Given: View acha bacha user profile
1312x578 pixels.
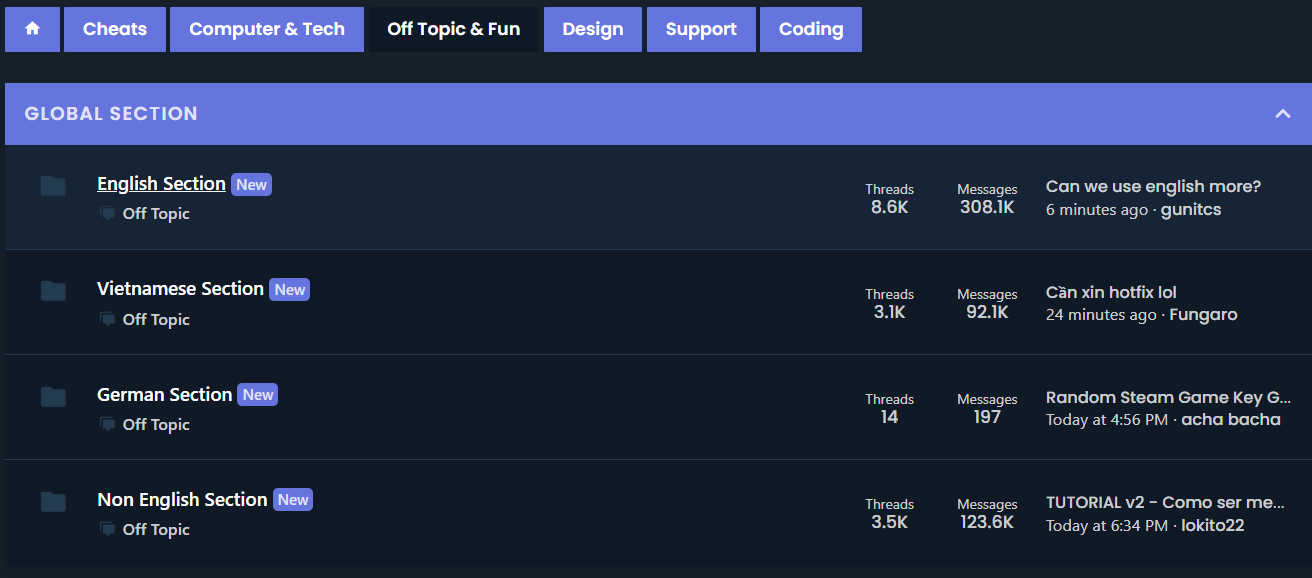Looking at the screenshot, I should tap(1231, 420).
